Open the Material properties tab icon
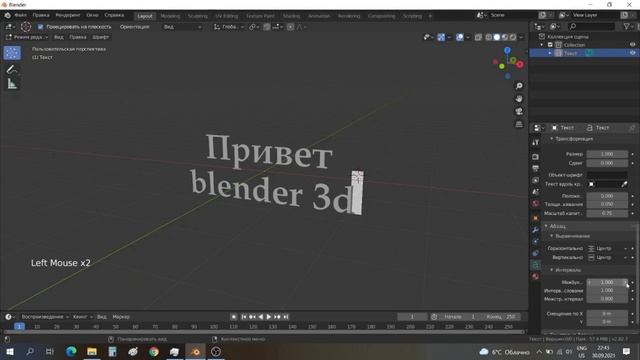 [x=536, y=276]
